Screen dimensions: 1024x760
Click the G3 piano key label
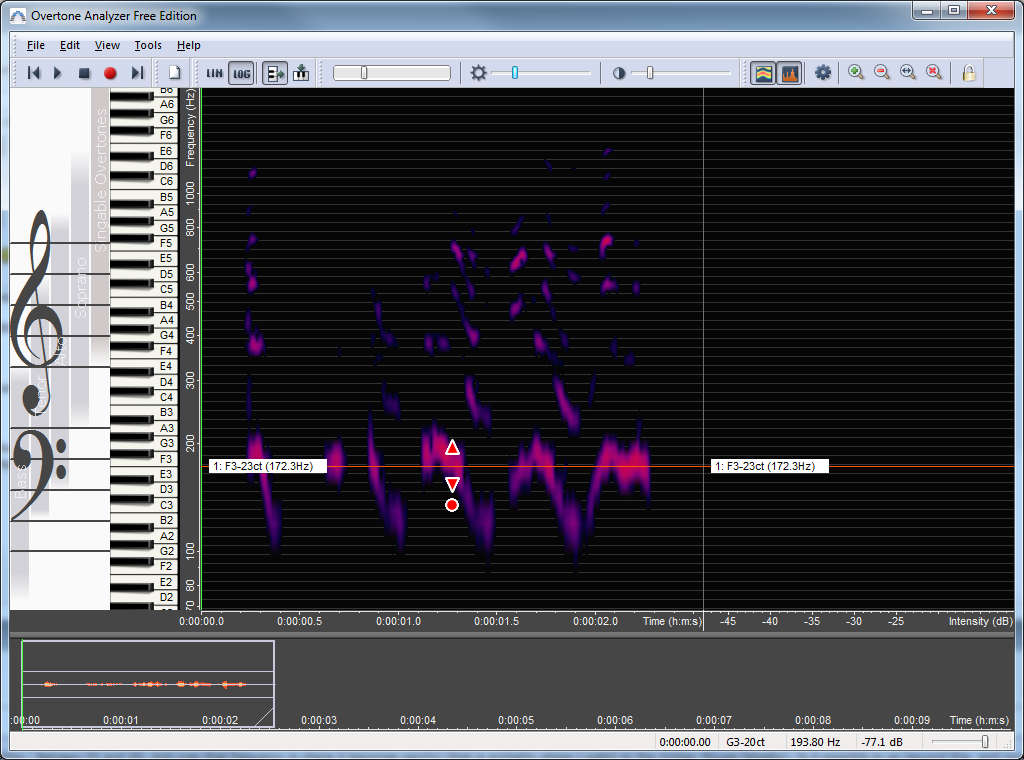[167, 443]
